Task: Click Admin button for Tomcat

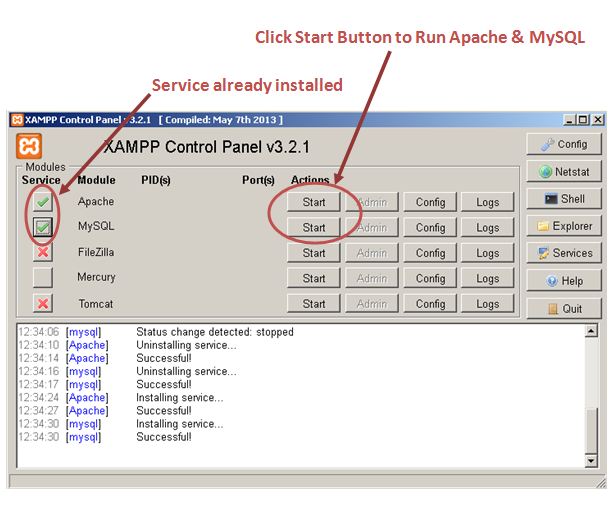Action: (372, 304)
